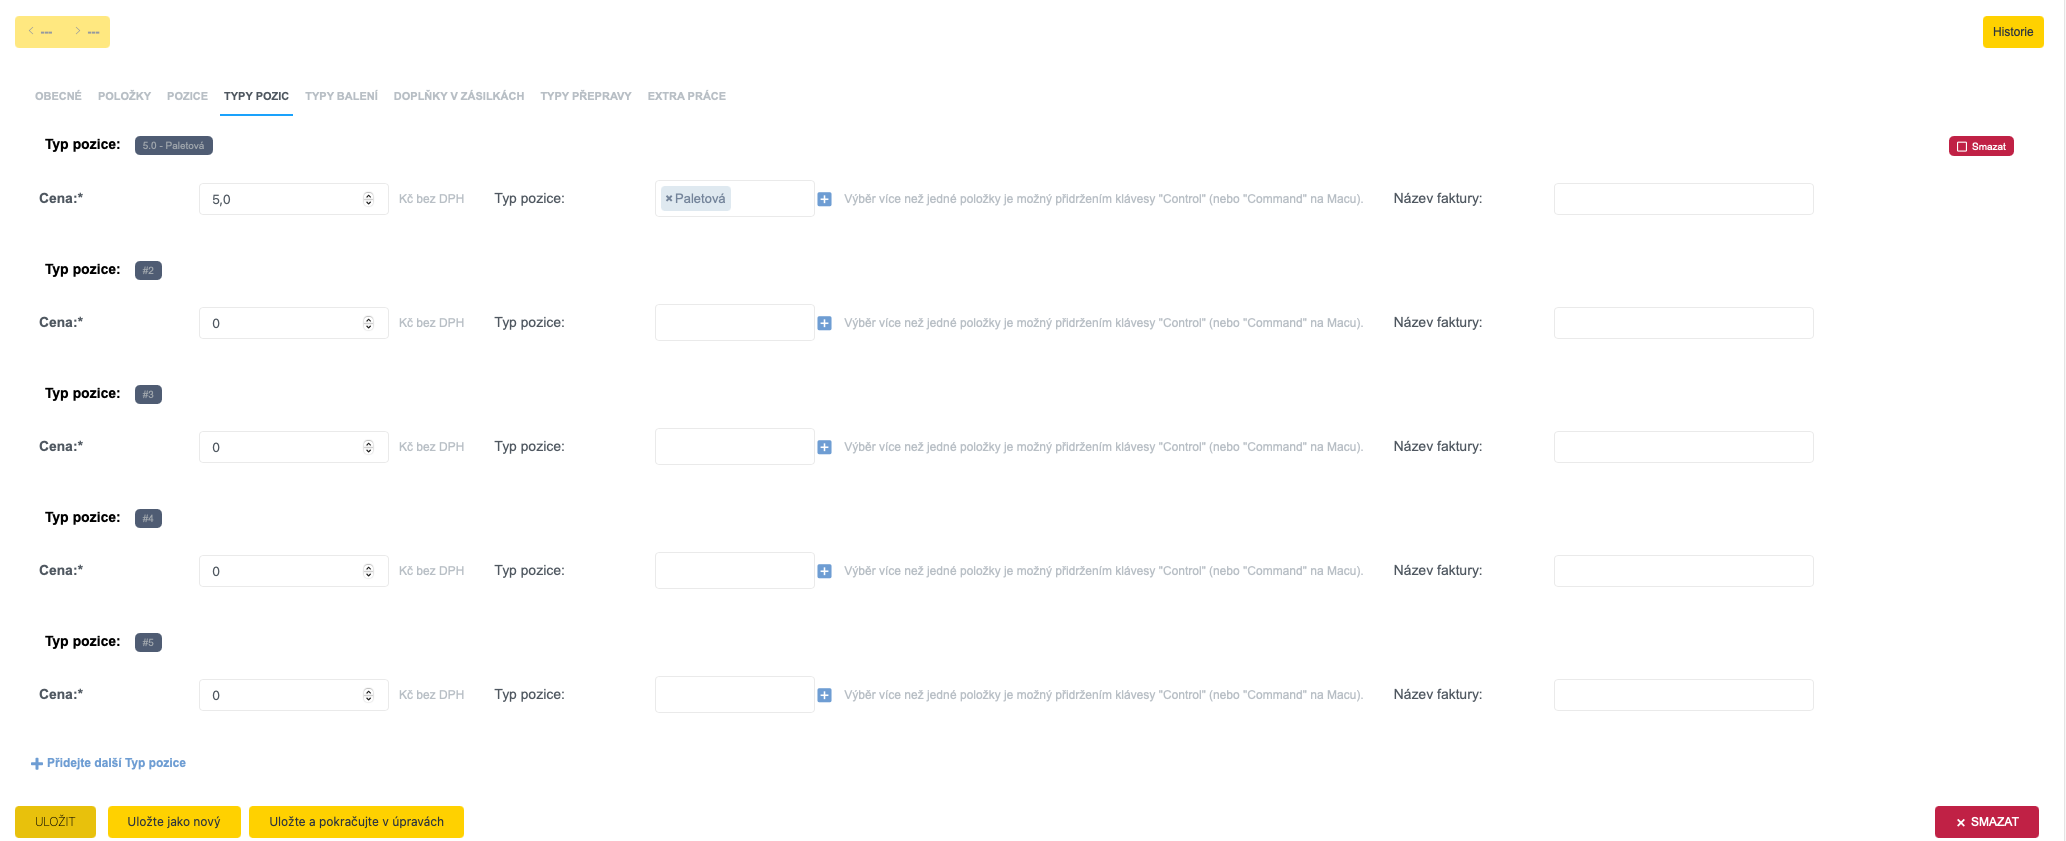
Task: Open the Typ pozice selector in row #3
Action: click(x=734, y=447)
